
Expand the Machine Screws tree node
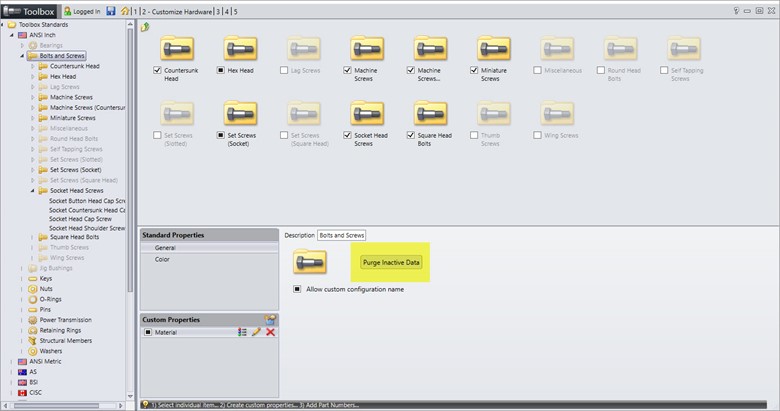click(x=33, y=97)
